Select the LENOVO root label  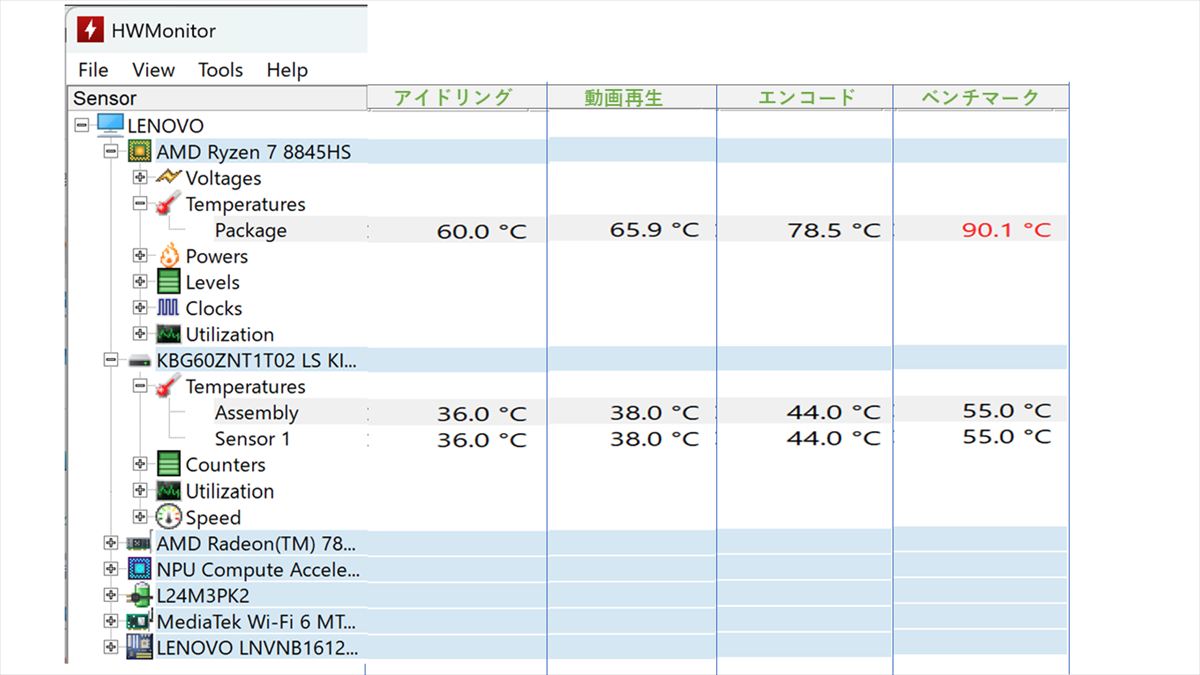[166, 126]
